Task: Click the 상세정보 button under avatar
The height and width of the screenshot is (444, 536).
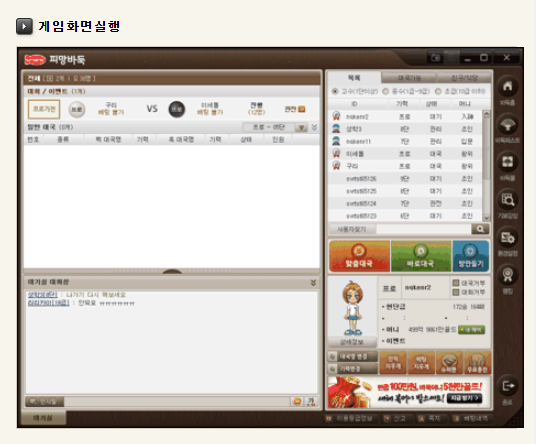Action: point(352,342)
